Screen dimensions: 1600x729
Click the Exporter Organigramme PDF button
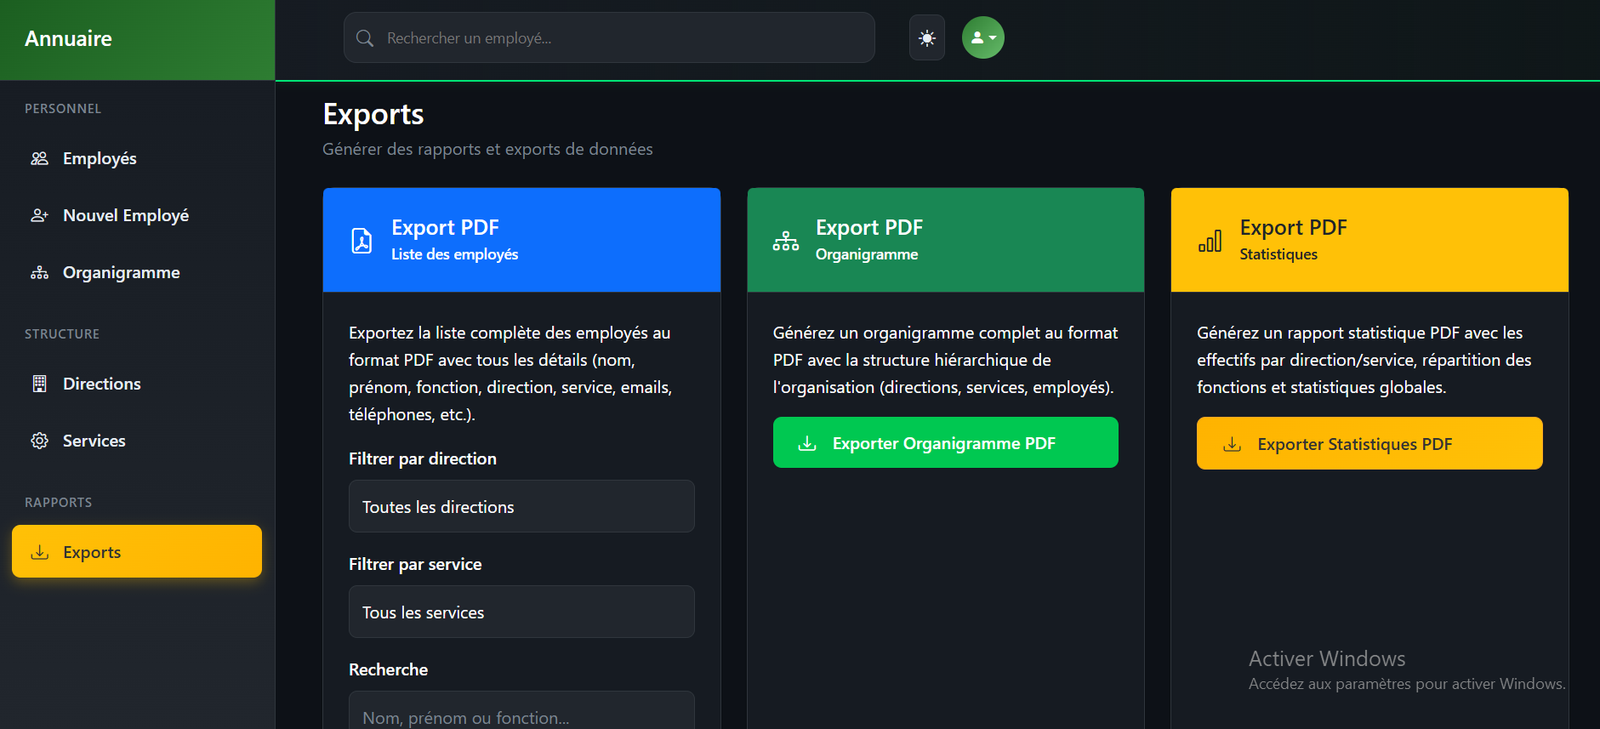click(x=945, y=443)
